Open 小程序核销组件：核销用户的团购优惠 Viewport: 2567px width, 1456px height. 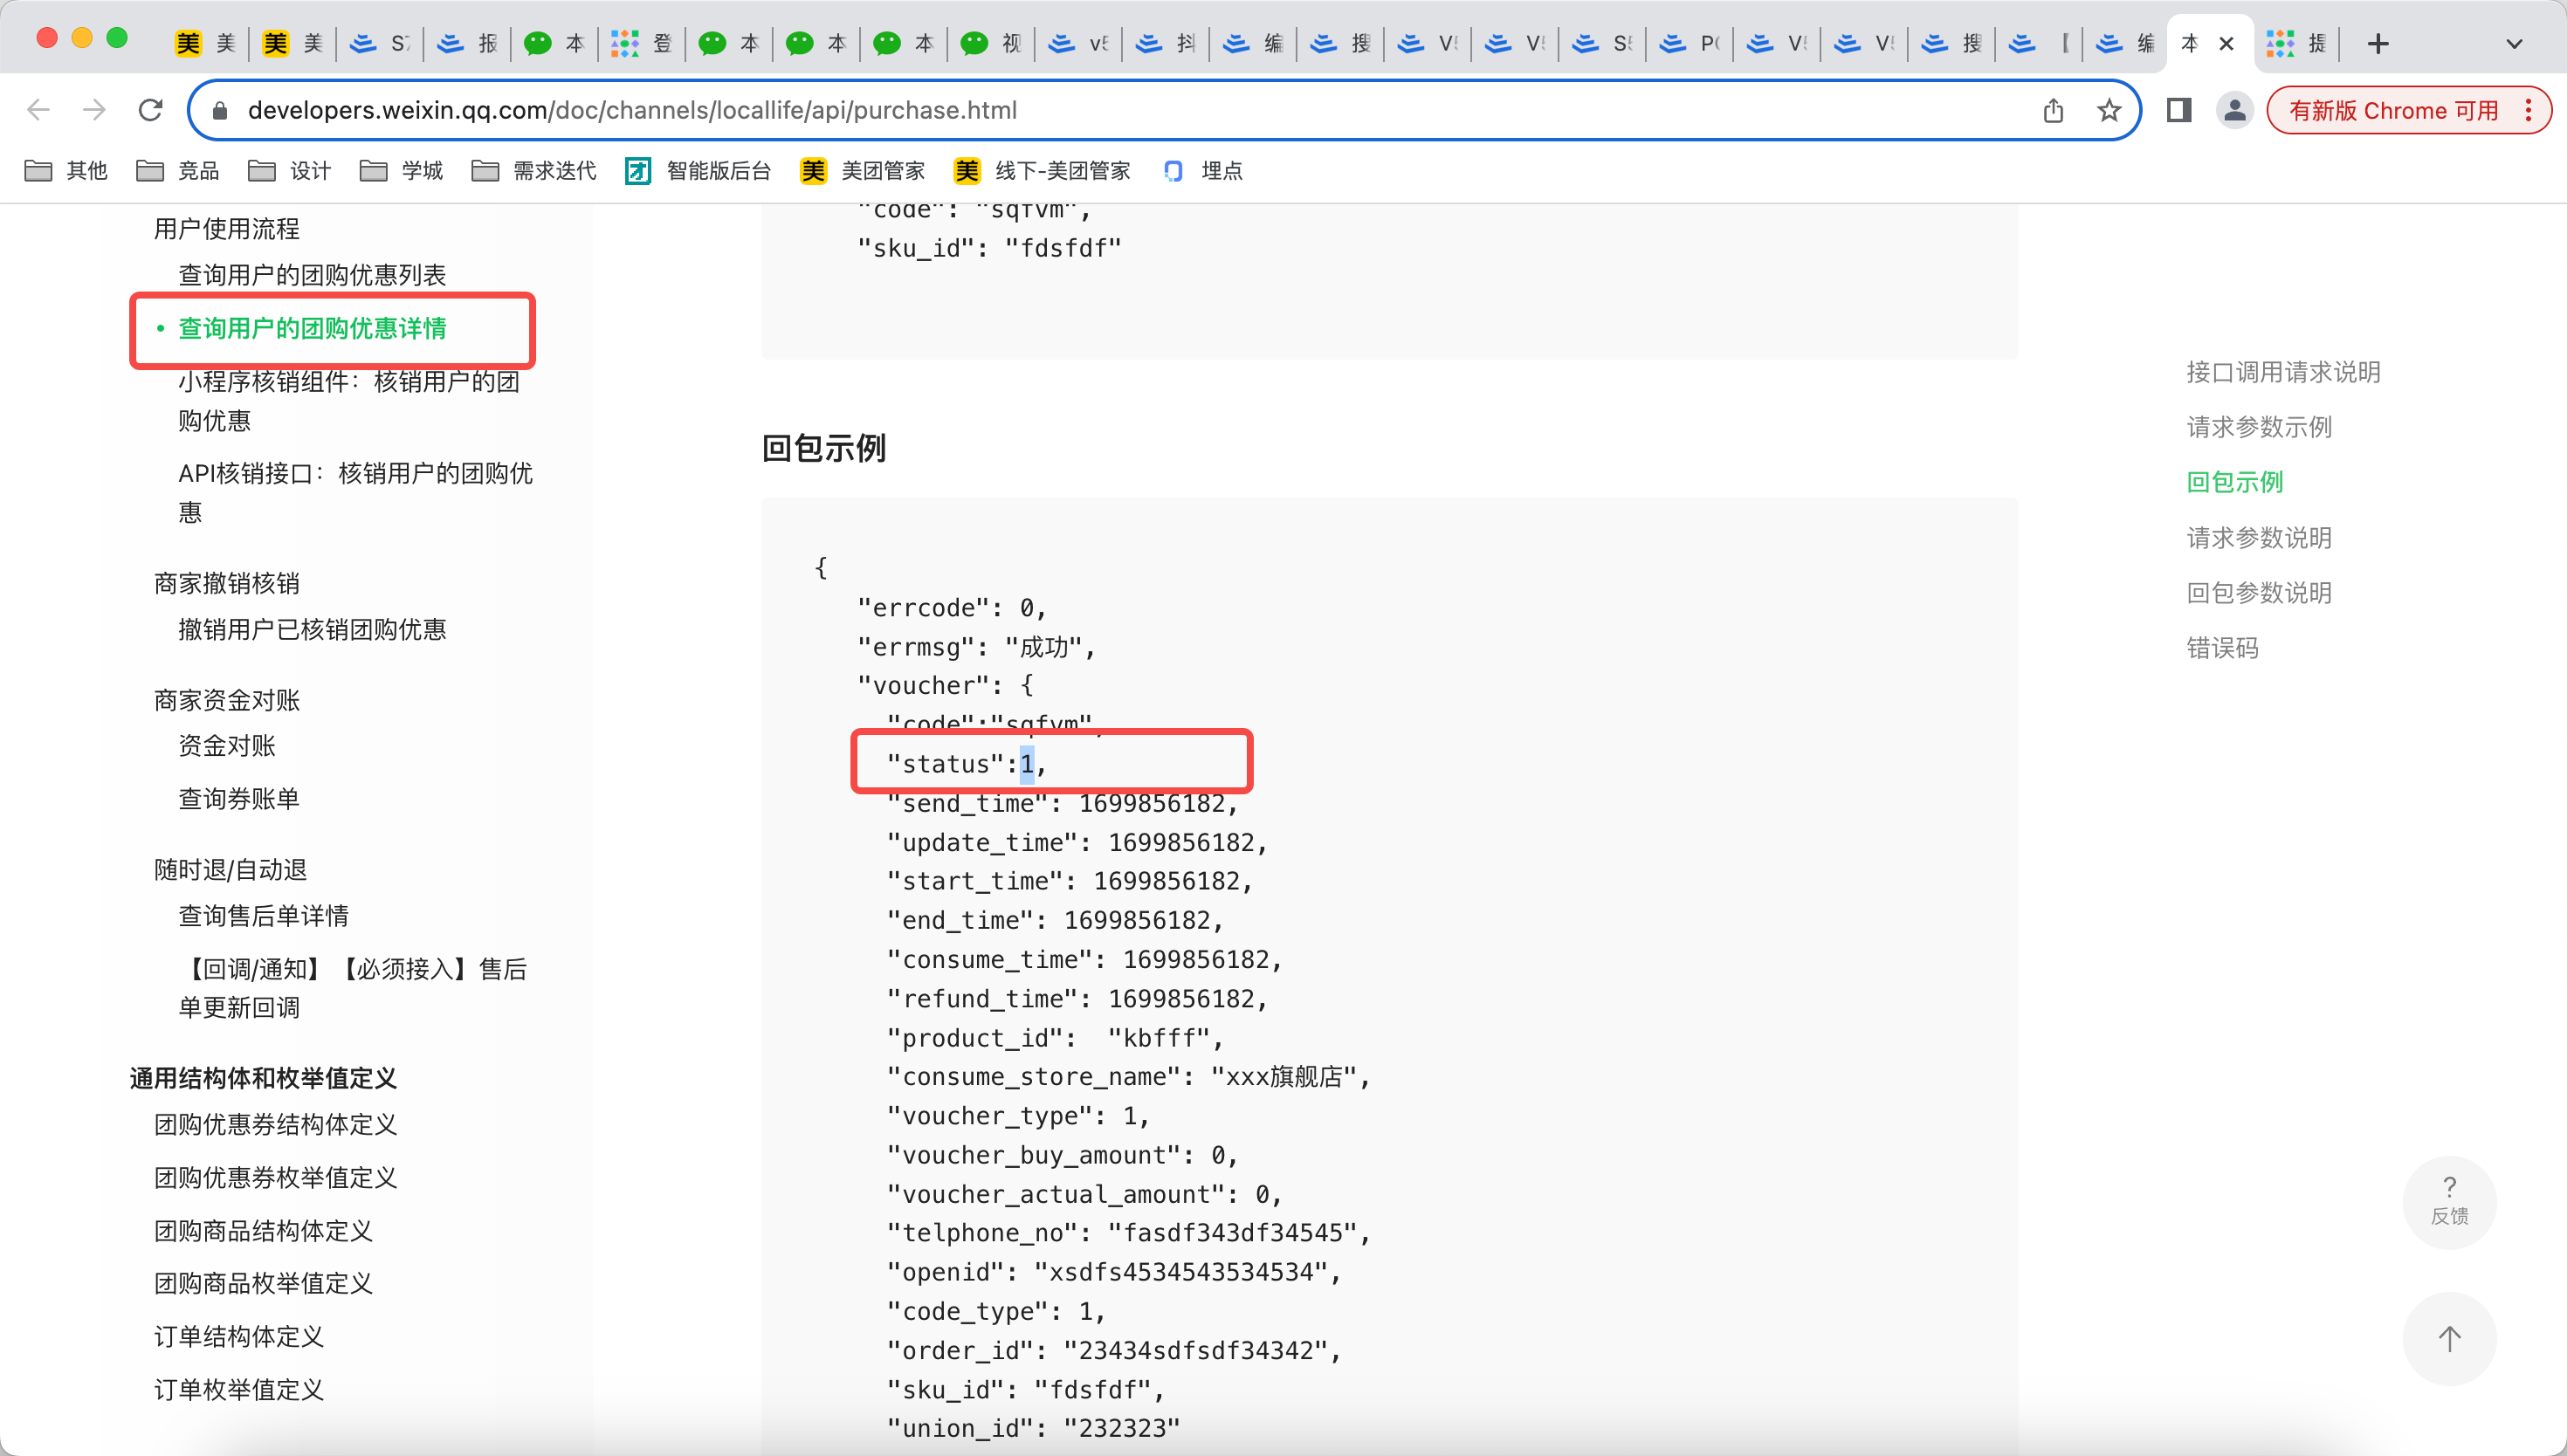click(x=349, y=401)
